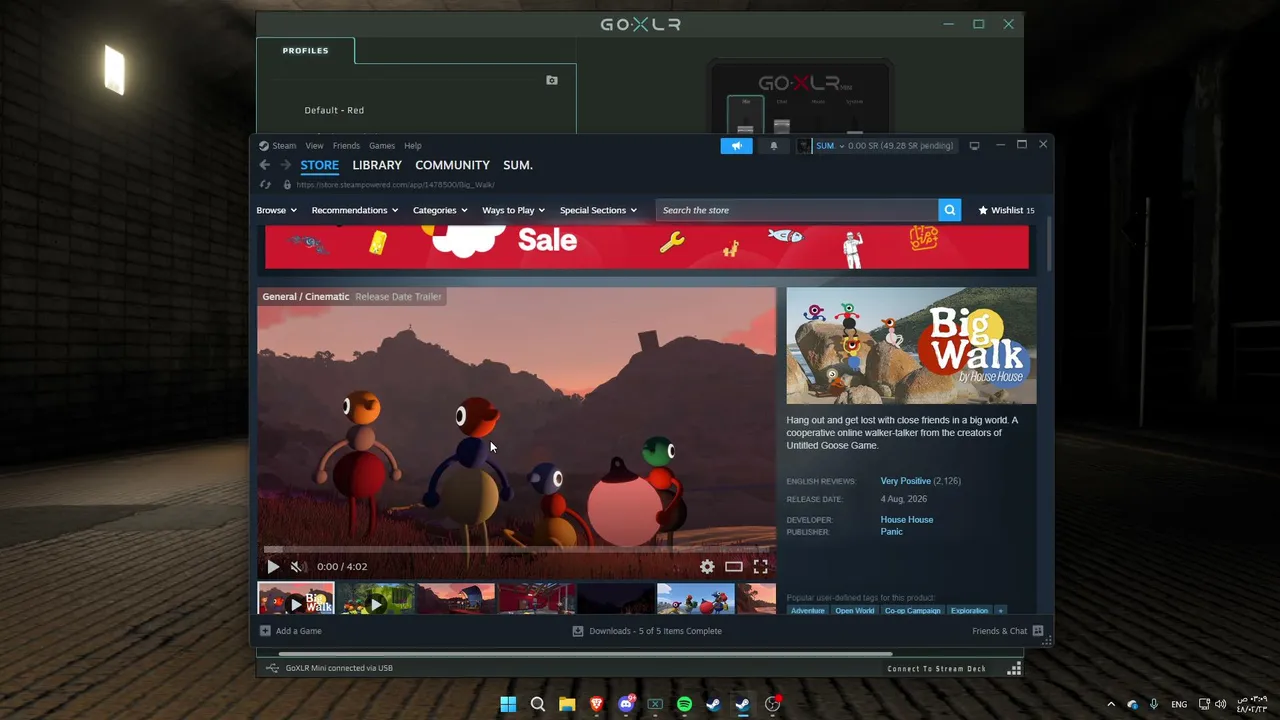Switch to the COMMUNITY tab
Image resolution: width=1280 pixels, height=720 pixels.
click(x=452, y=165)
